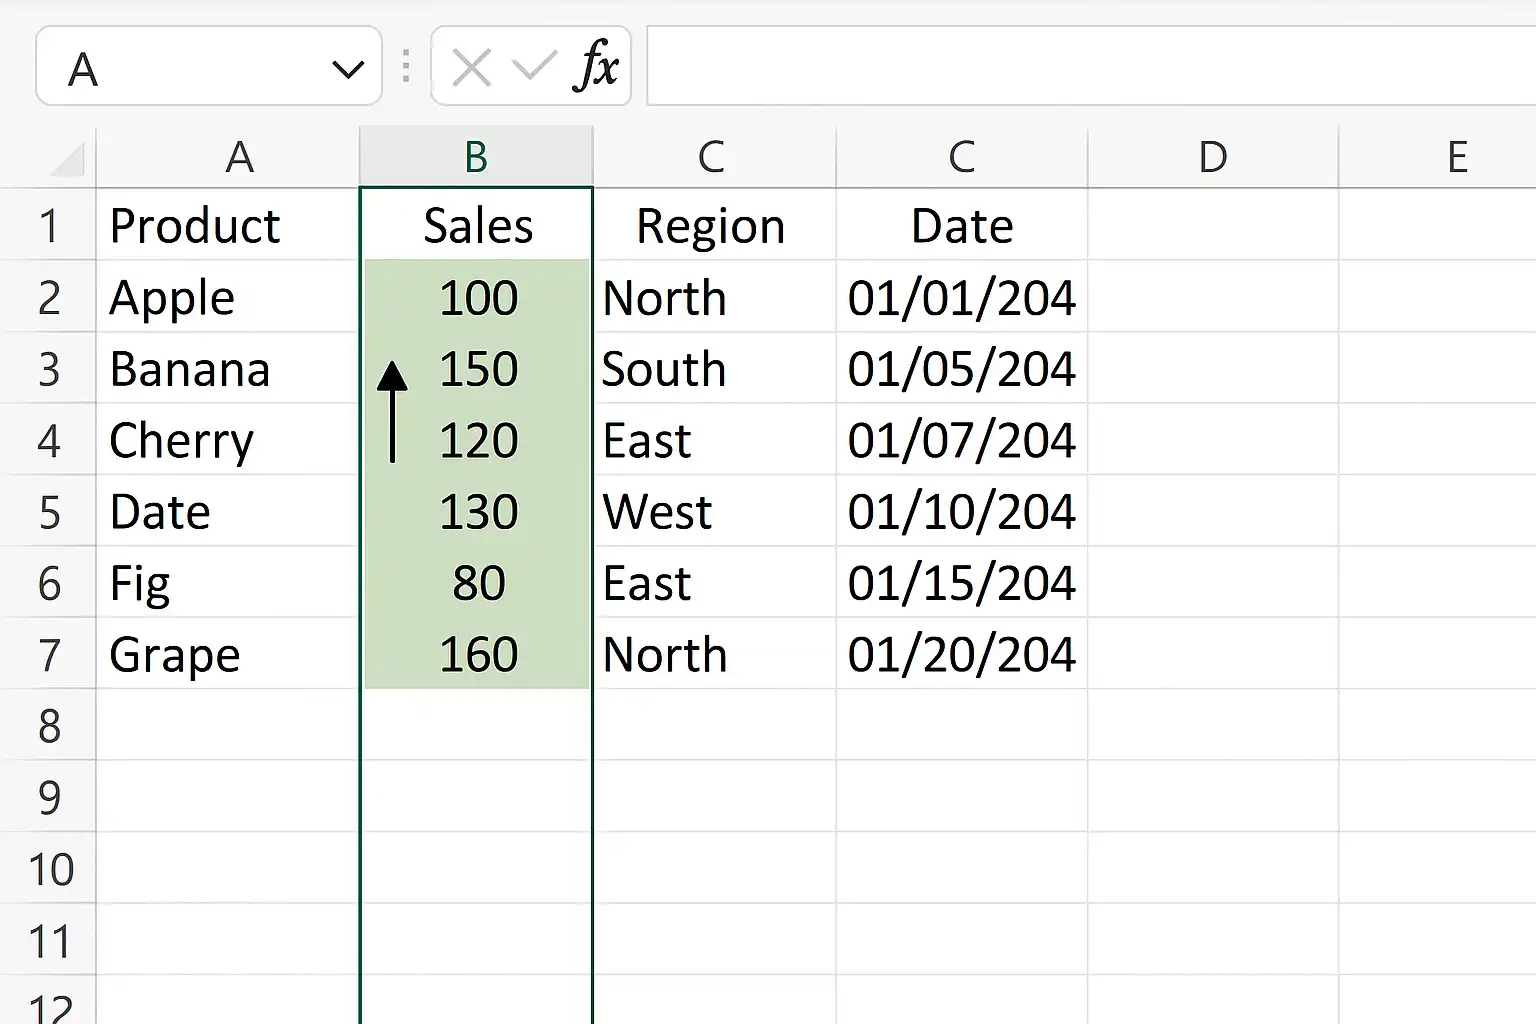Select column B header
The image size is (1536, 1024).
click(x=476, y=157)
